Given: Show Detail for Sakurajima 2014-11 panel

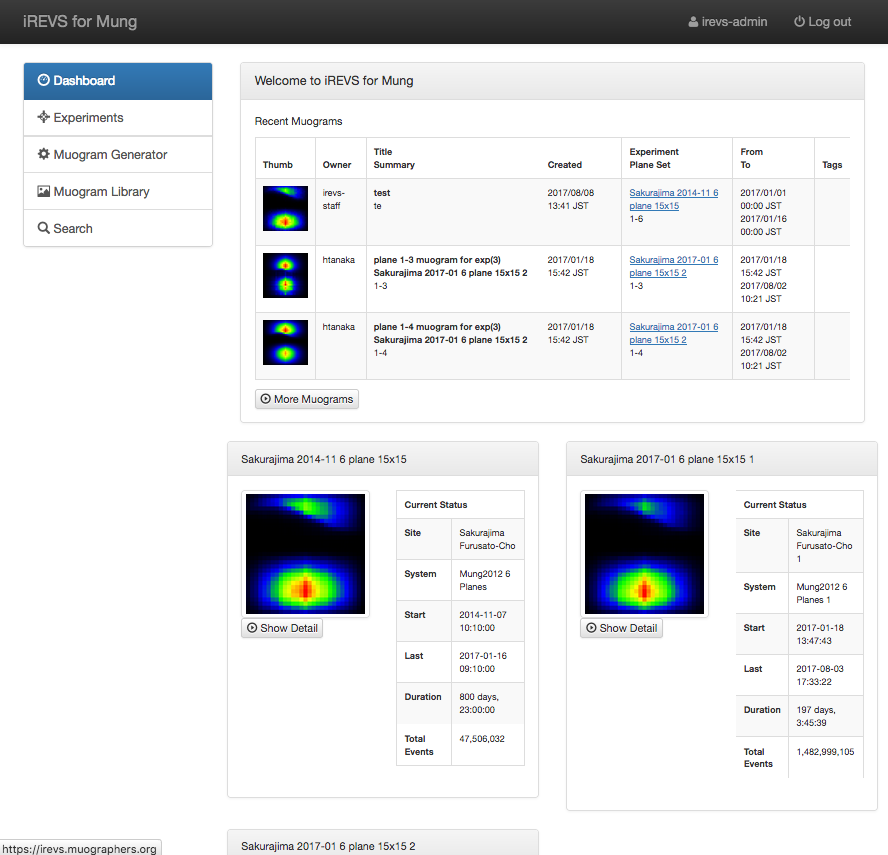Looking at the screenshot, I should (282, 628).
